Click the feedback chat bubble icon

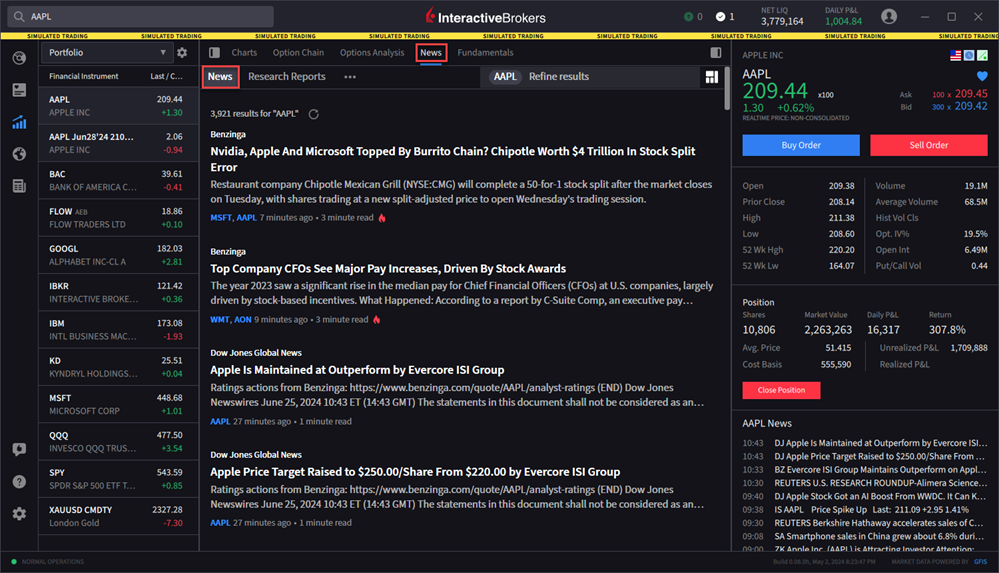pyautogui.click(x=19, y=450)
